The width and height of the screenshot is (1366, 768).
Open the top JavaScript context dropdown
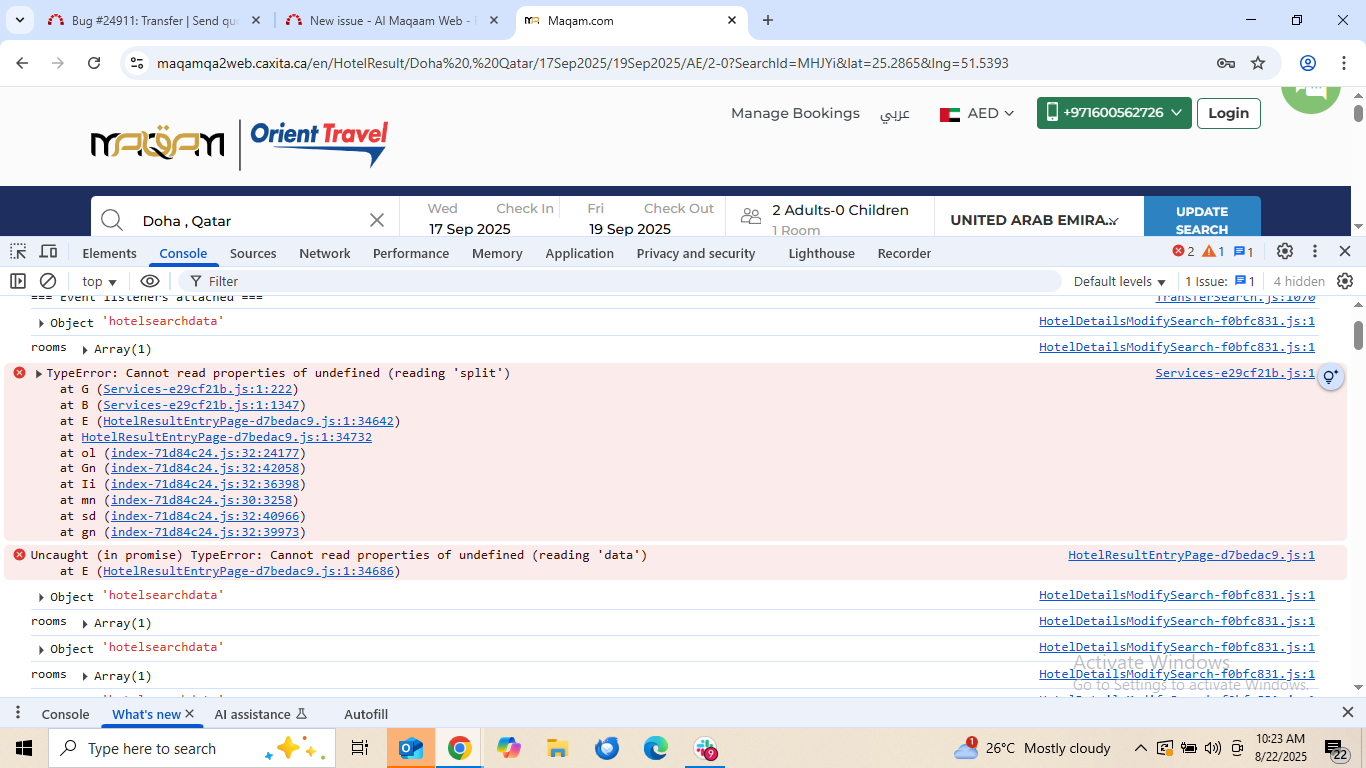coord(99,282)
